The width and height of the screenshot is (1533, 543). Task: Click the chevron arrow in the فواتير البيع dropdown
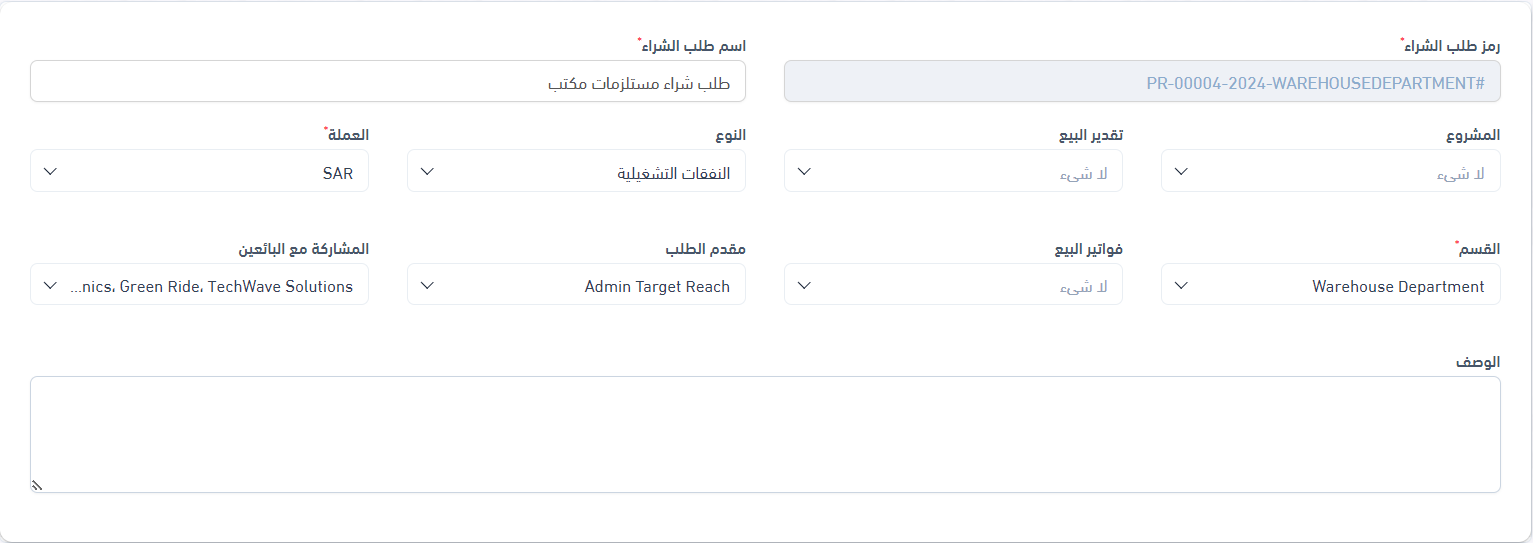(x=804, y=286)
